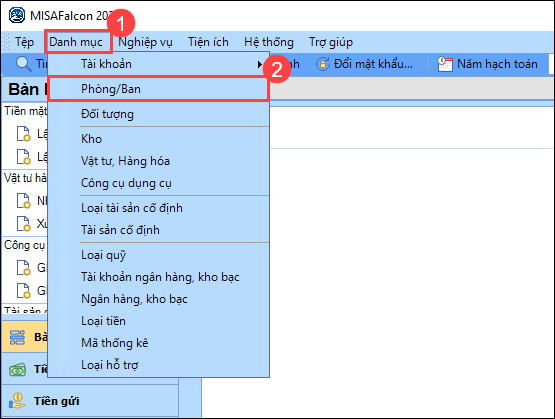Click the highlighted Bàn làm việc sidebar icon
This screenshot has height=419, width=555.
(17, 337)
